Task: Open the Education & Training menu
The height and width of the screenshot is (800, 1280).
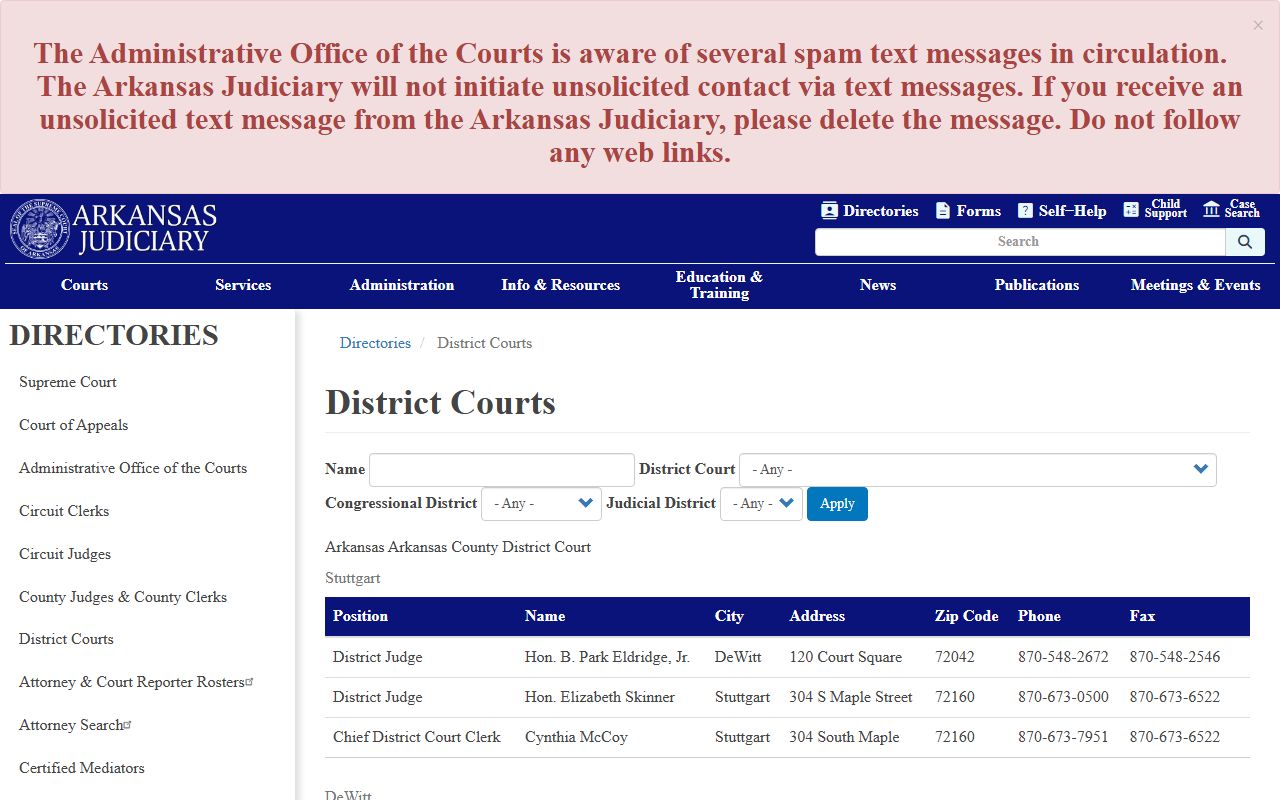Action: coord(719,285)
